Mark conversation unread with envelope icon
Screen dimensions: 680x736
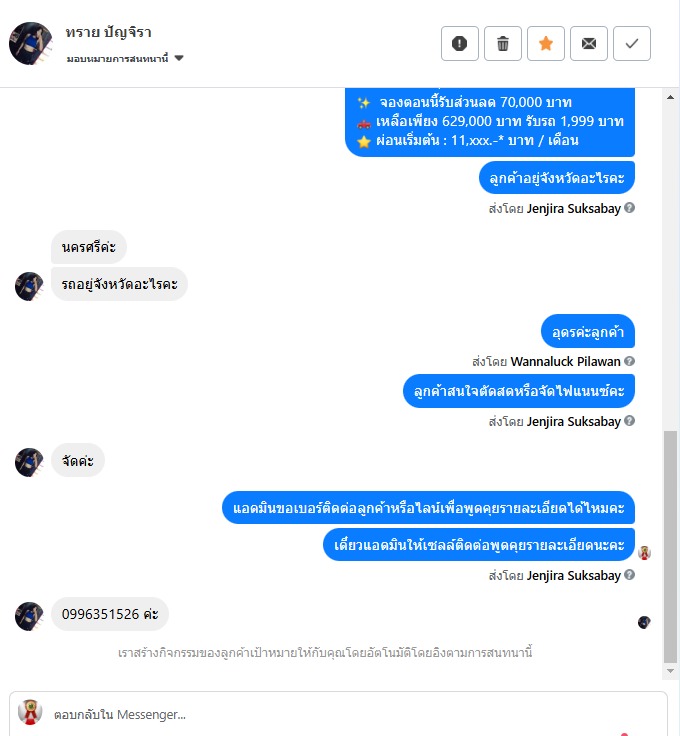(x=588, y=44)
